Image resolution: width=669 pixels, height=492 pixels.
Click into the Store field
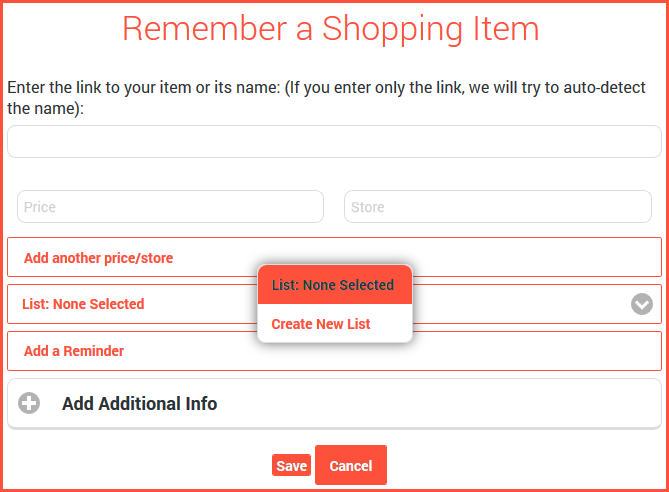[498, 207]
